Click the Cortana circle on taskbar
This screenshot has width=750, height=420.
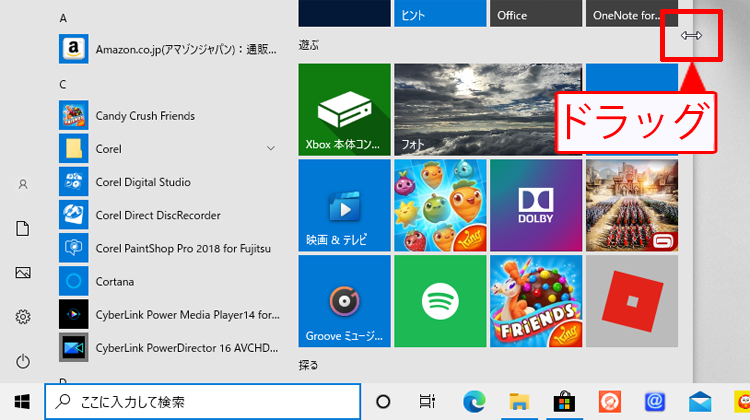[x=383, y=402]
